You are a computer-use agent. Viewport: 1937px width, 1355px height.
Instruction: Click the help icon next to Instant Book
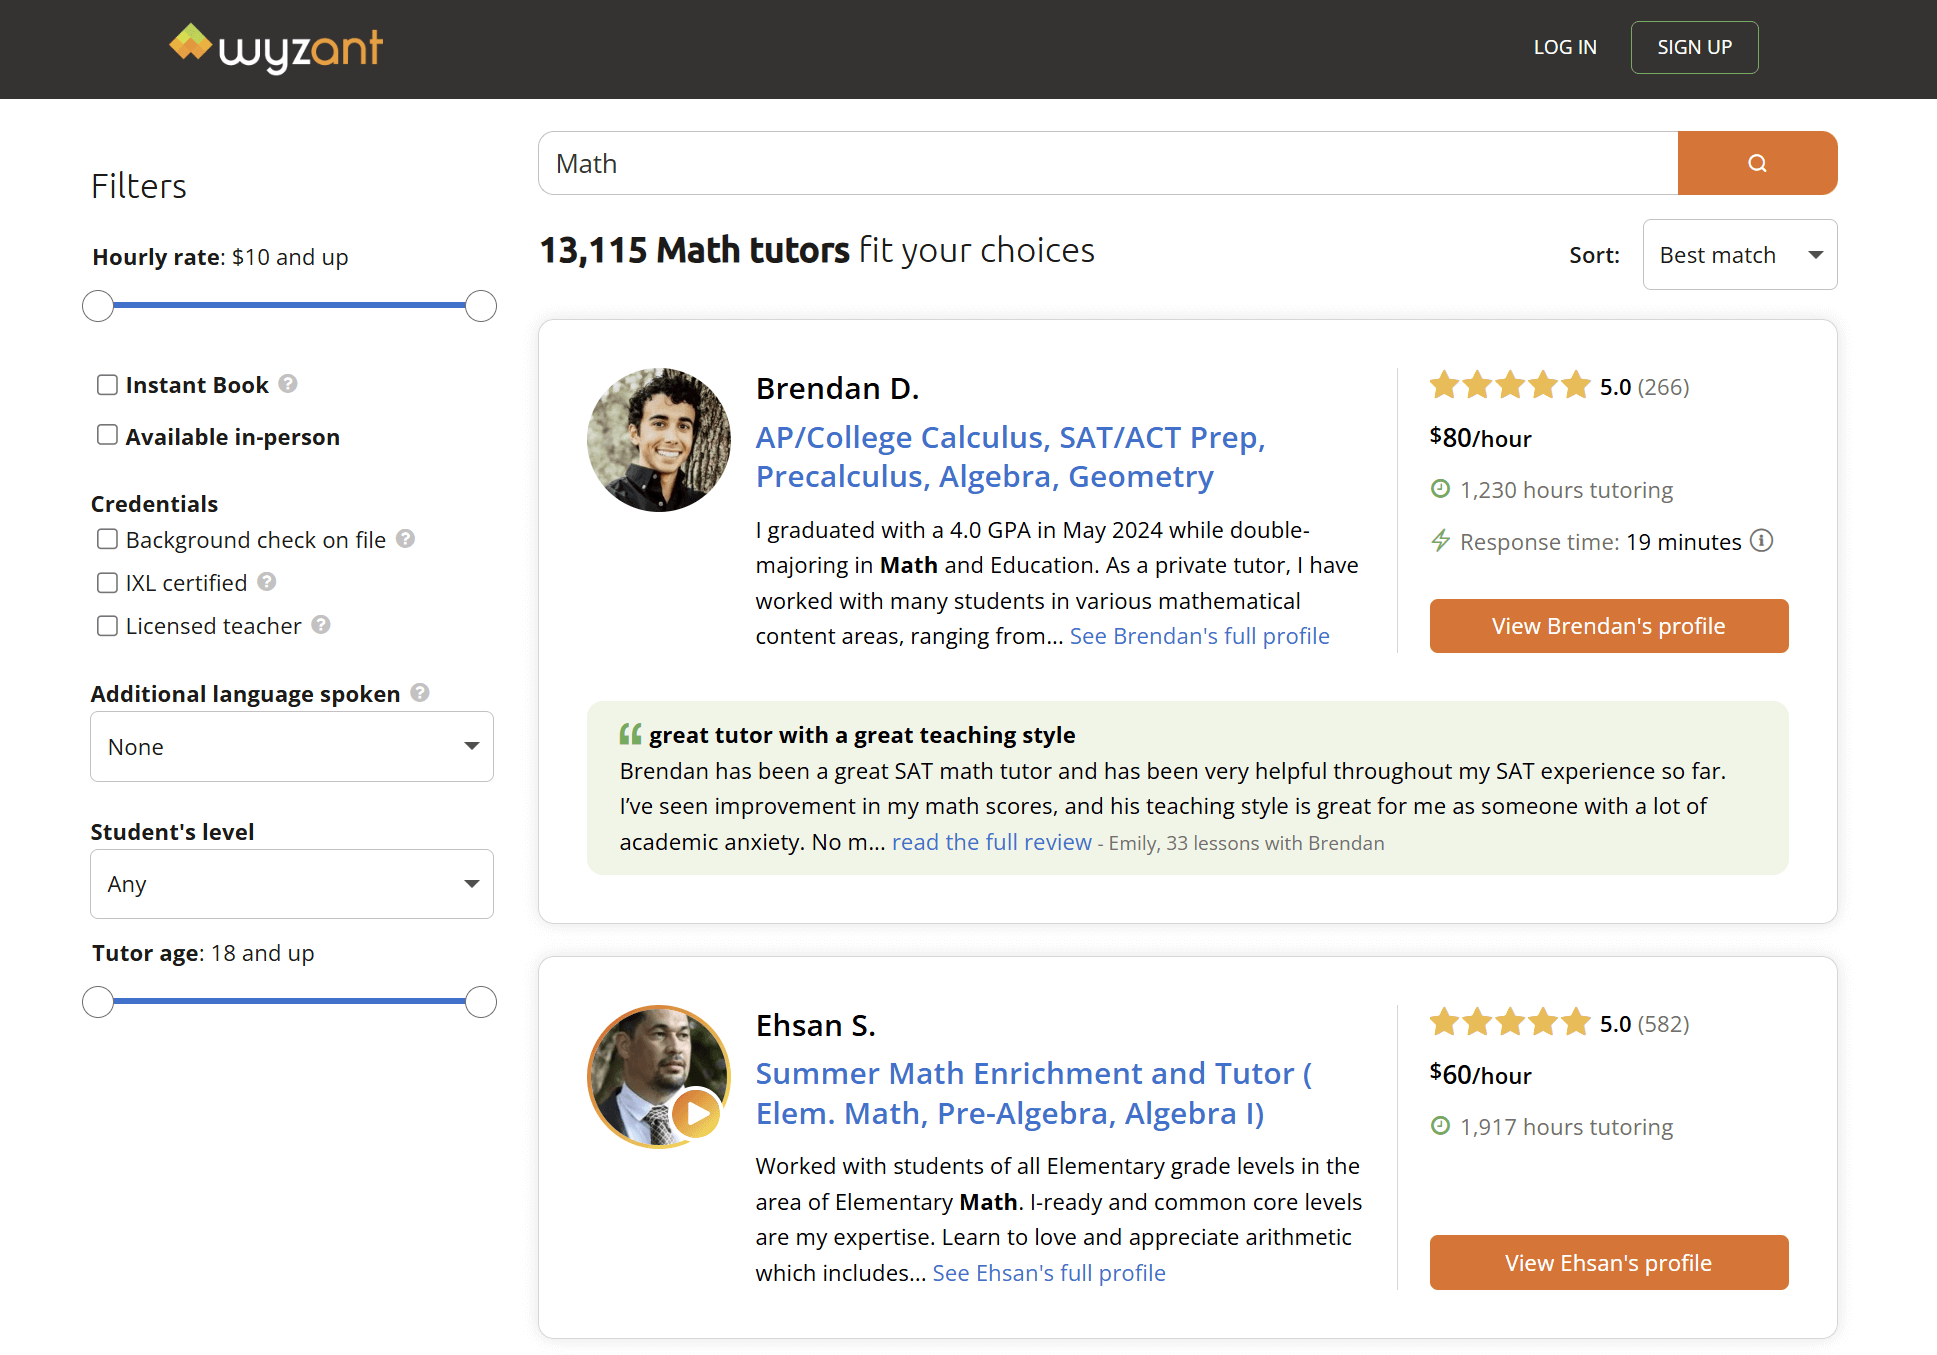coord(288,383)
